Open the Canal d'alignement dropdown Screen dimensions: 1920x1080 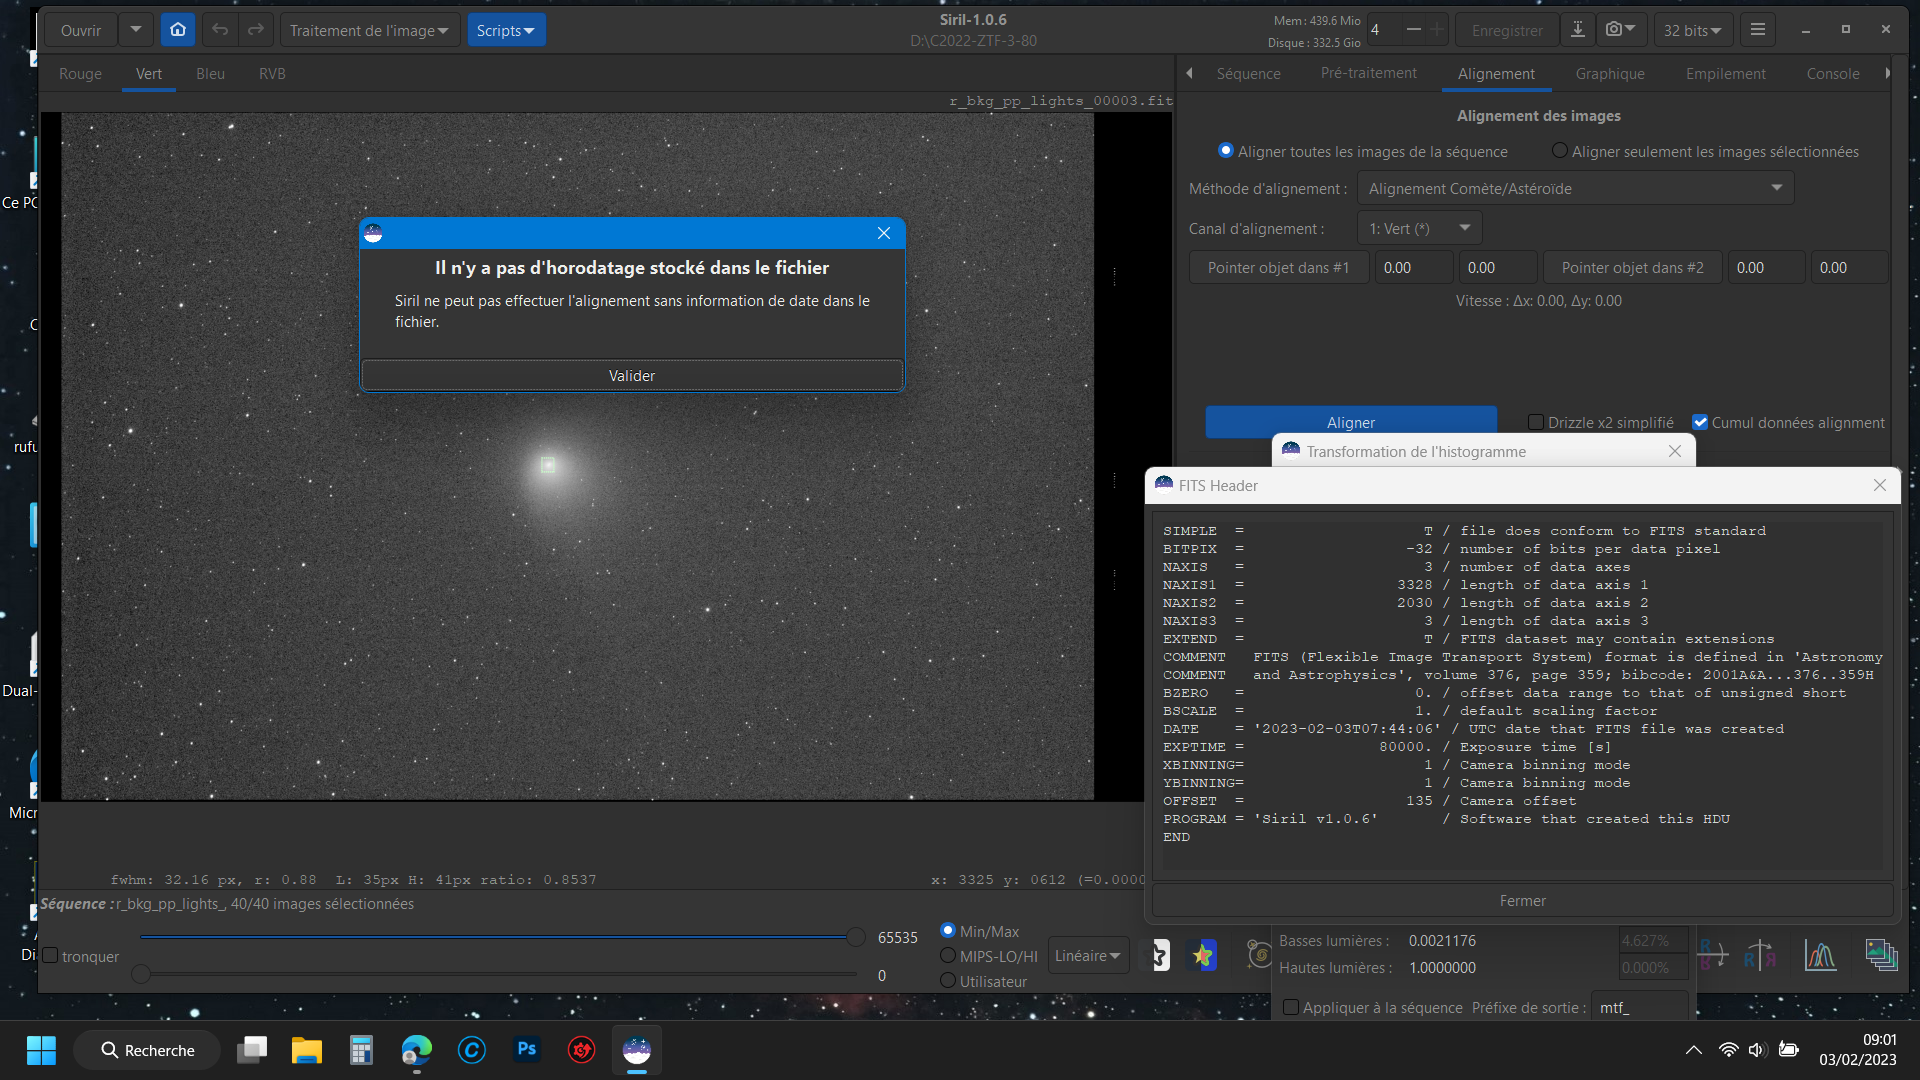click(x=1419, y=228)
